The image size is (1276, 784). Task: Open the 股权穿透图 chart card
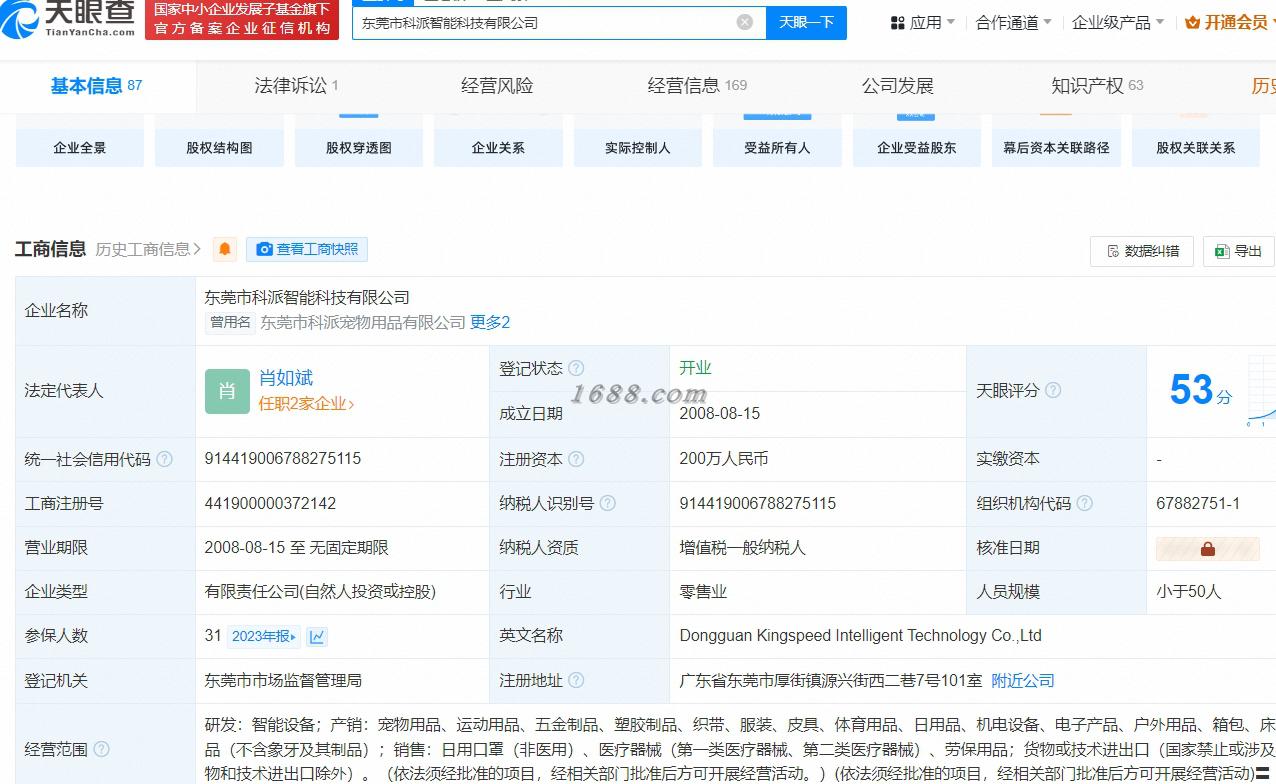[x=359, y=142]
